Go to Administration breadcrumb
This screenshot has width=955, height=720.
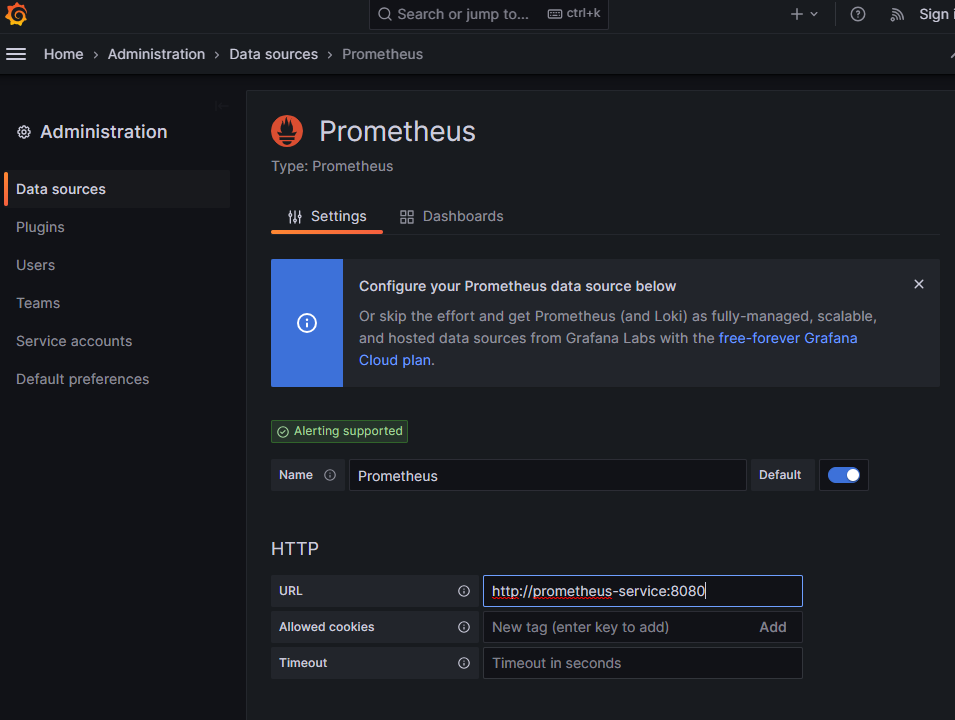(x=157, y=54)
